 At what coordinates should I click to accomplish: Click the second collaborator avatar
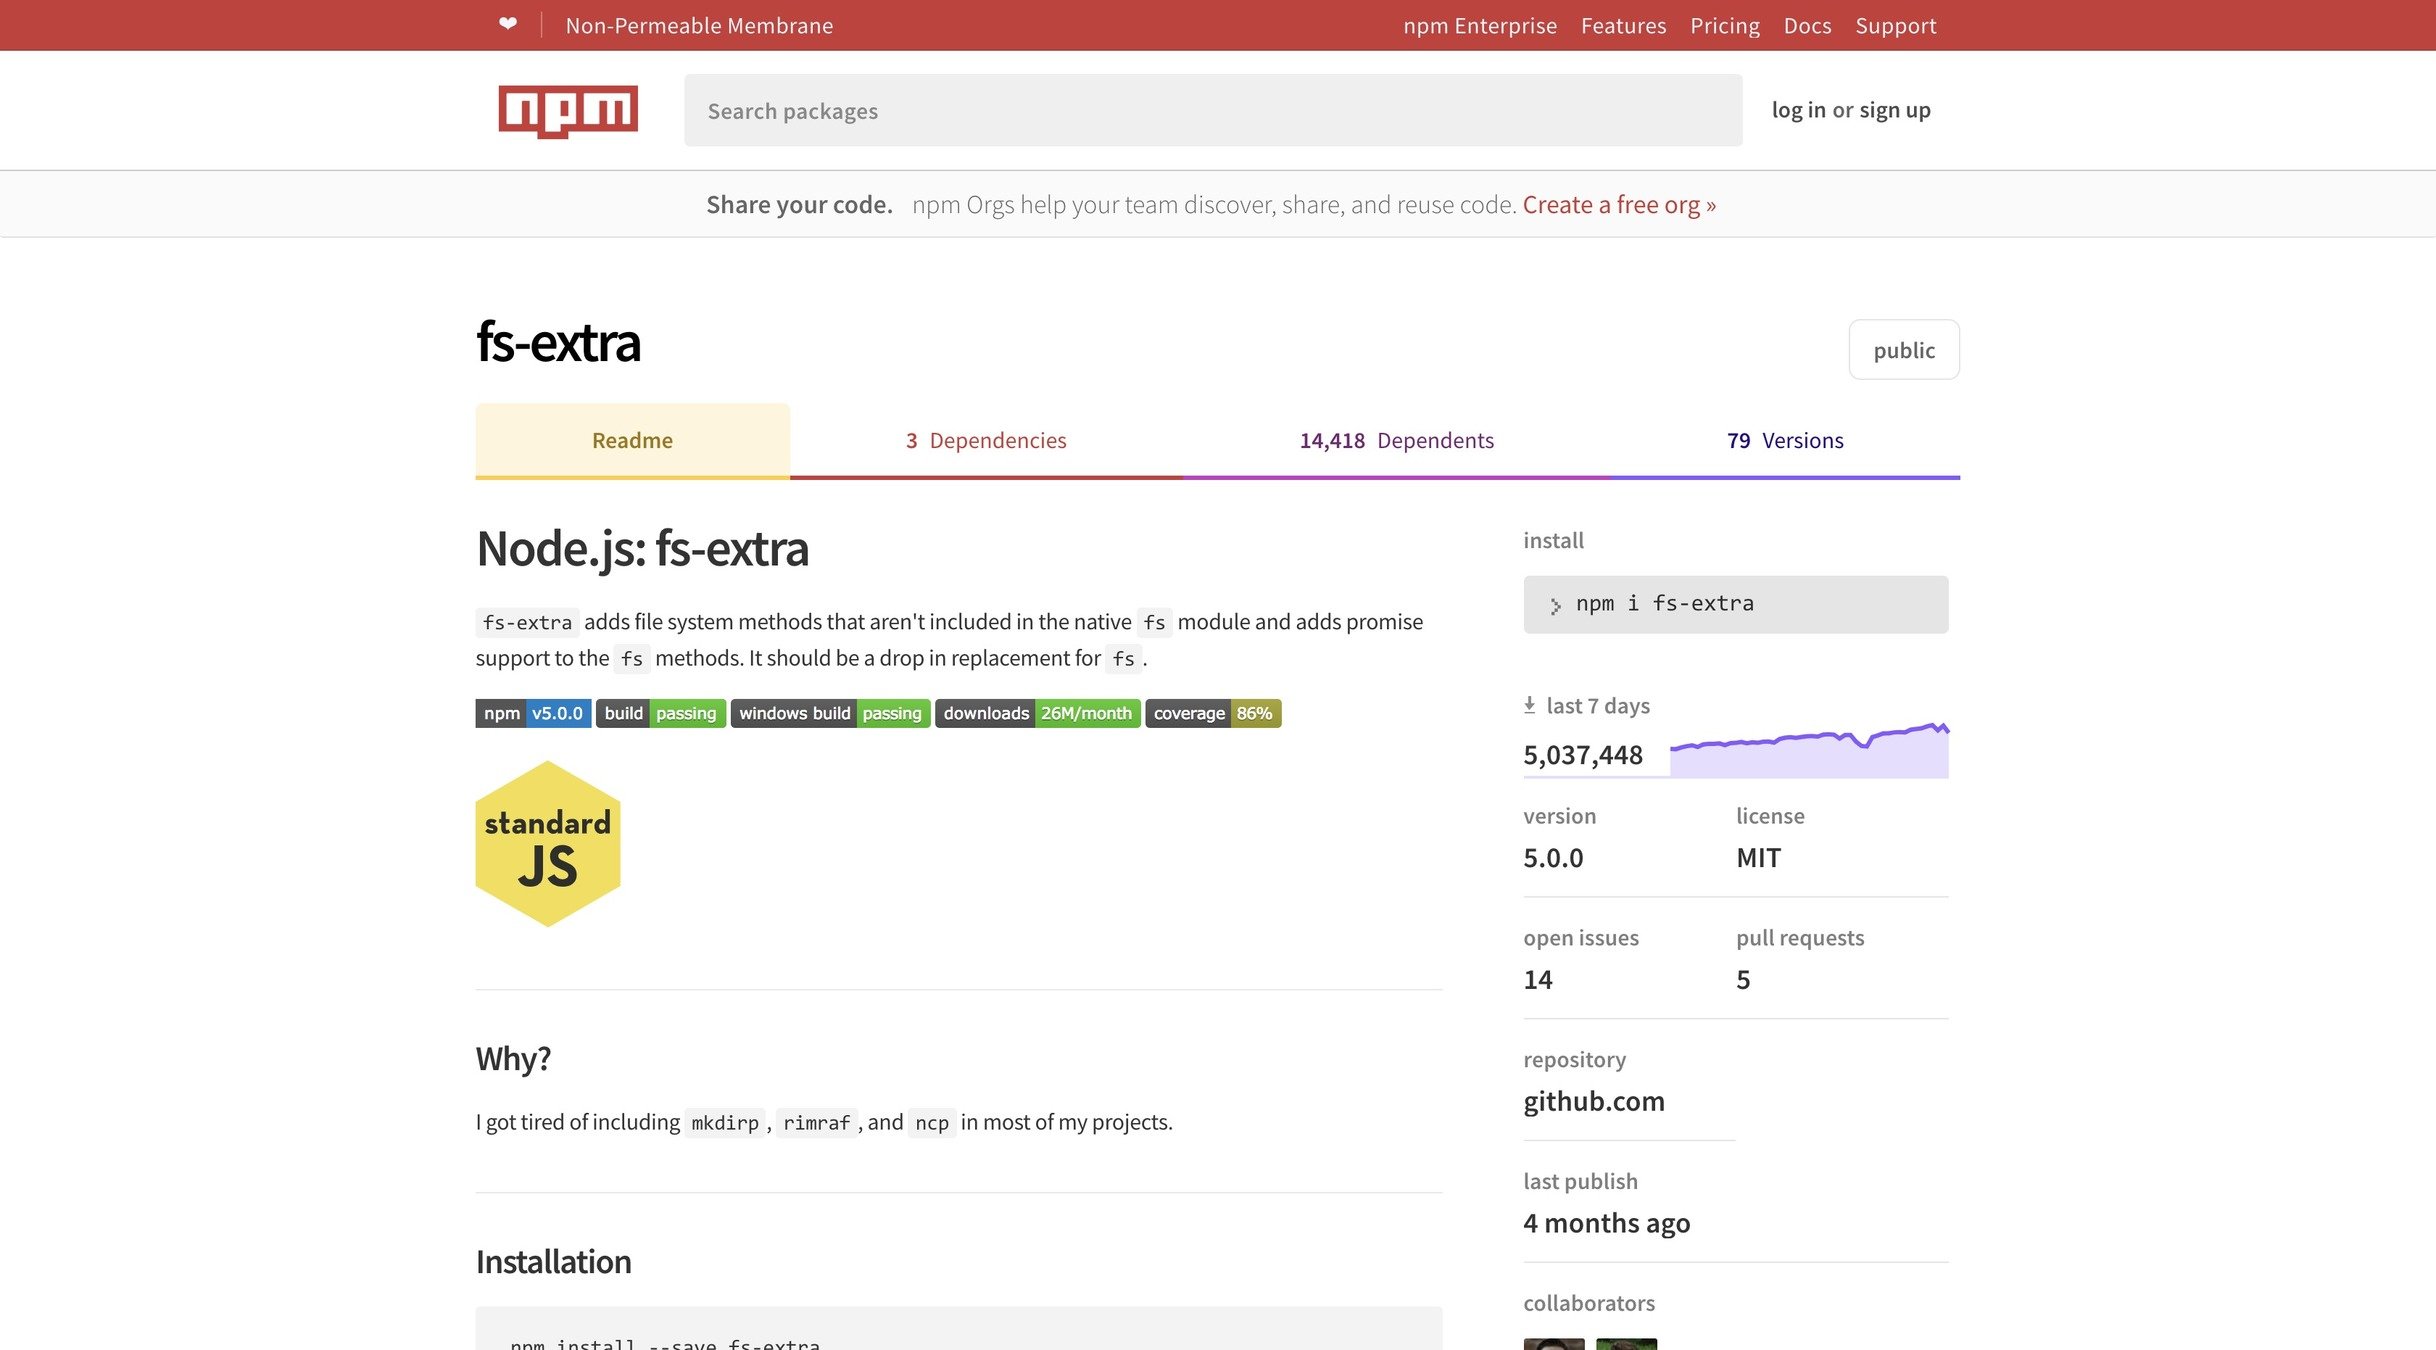1626,1343
